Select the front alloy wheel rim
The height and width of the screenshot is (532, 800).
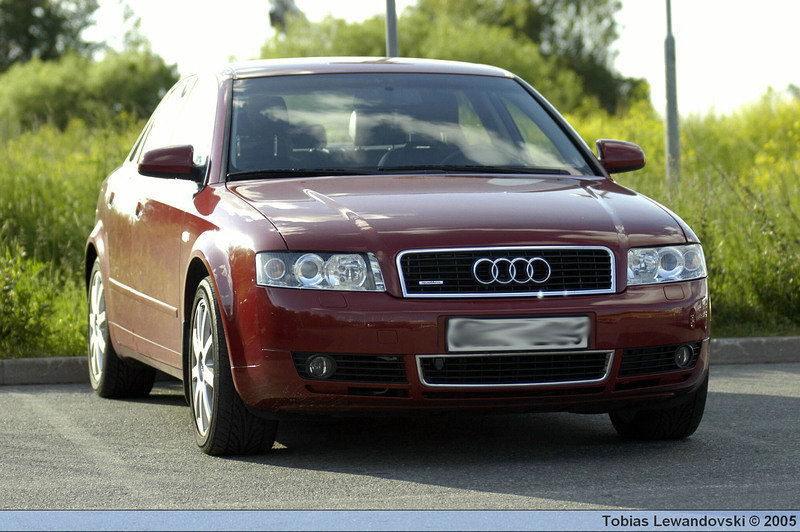point(202,367)
